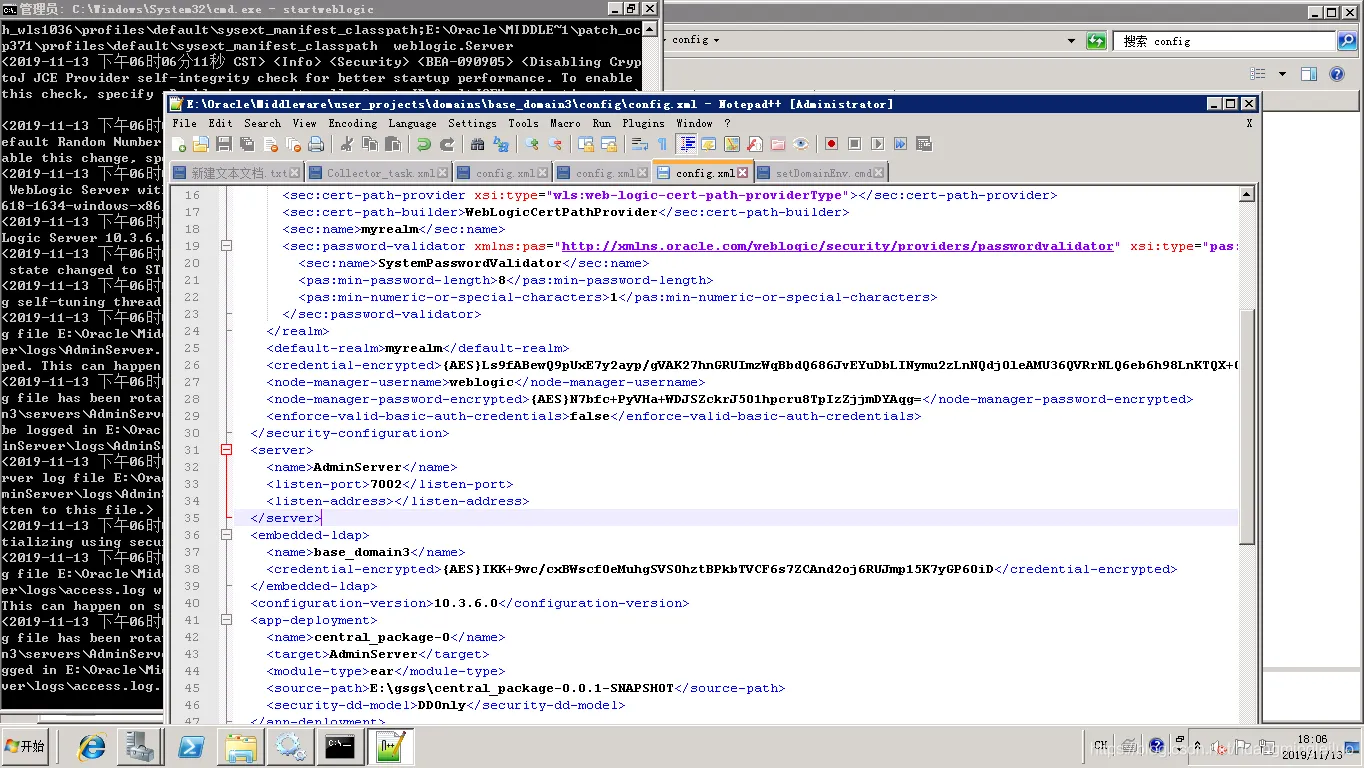Click the green refresh button in Explorer
Viewport: 1364px width, 768px height.
tap(1097, 41)
